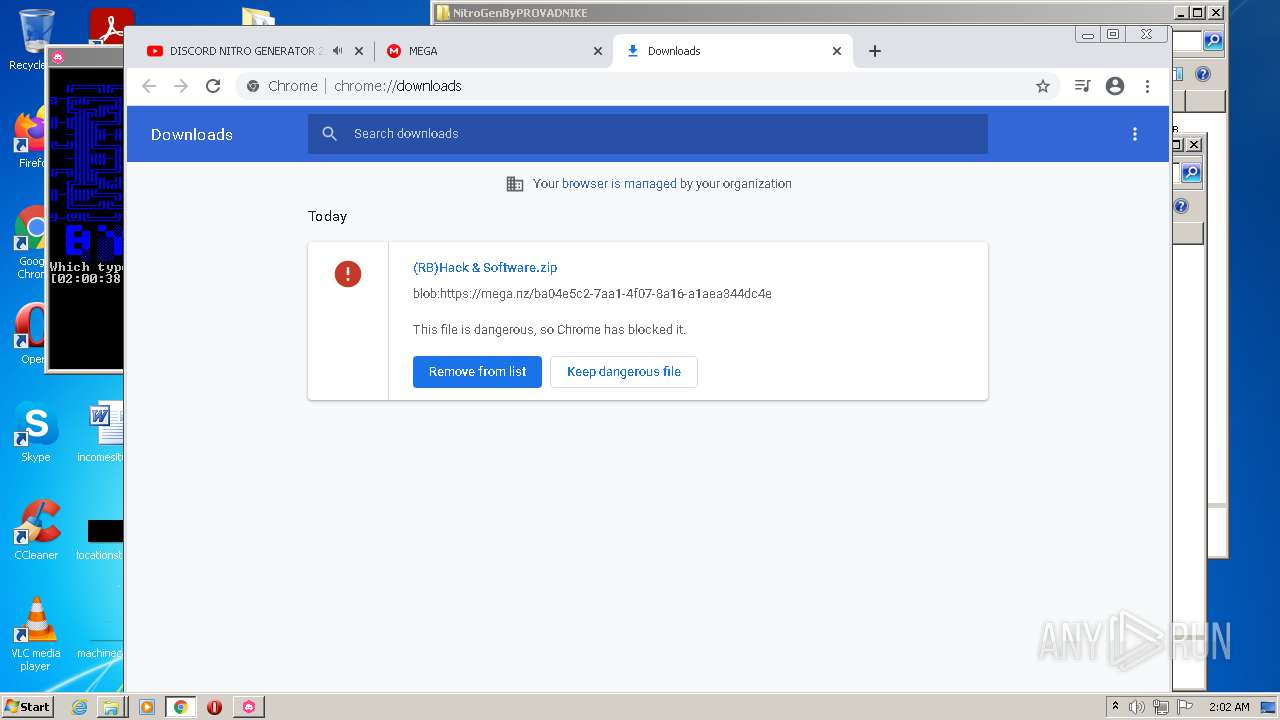The width and height of the screenshot is (1280, 720).
Task: Click the organization building icon
Action: [x=515, y=184]
